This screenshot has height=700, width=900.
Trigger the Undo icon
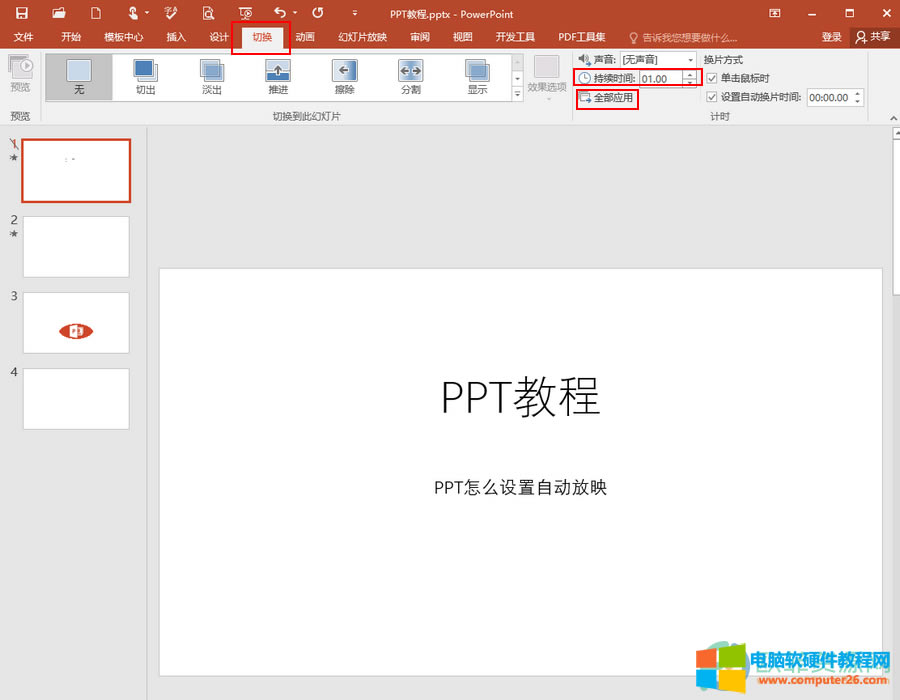pos(282,13)
